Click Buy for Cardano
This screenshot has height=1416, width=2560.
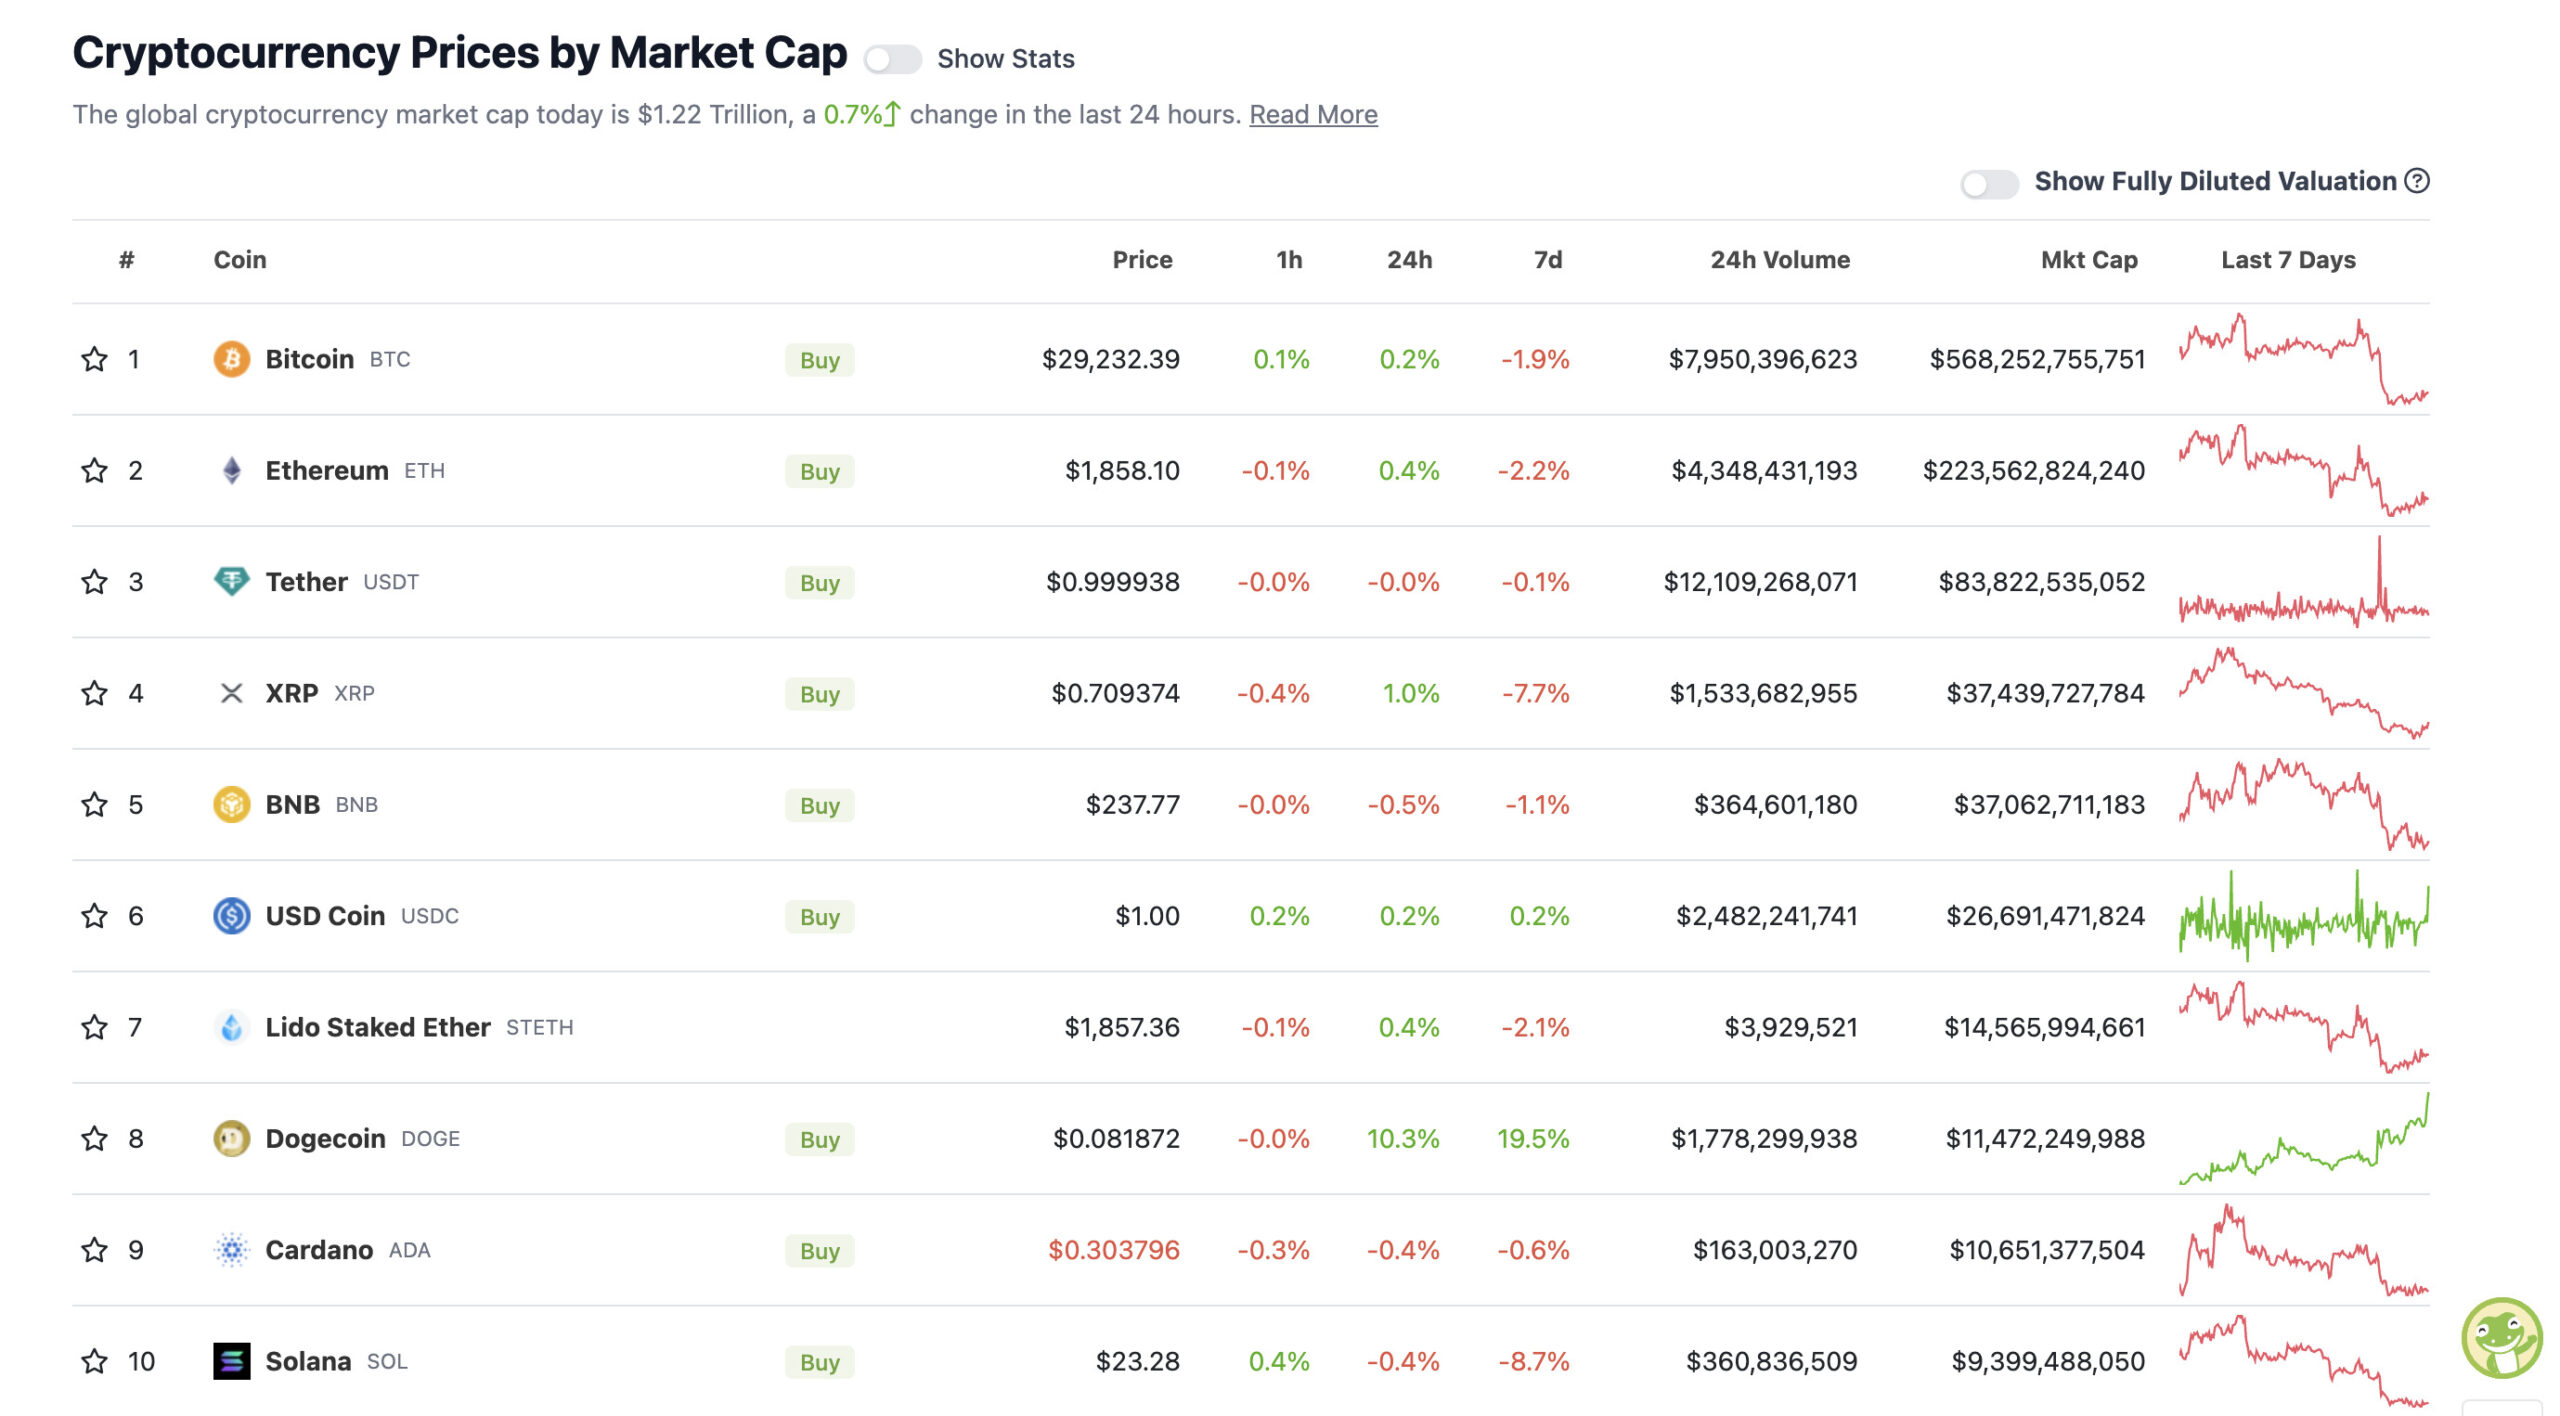coord(819,1251)
